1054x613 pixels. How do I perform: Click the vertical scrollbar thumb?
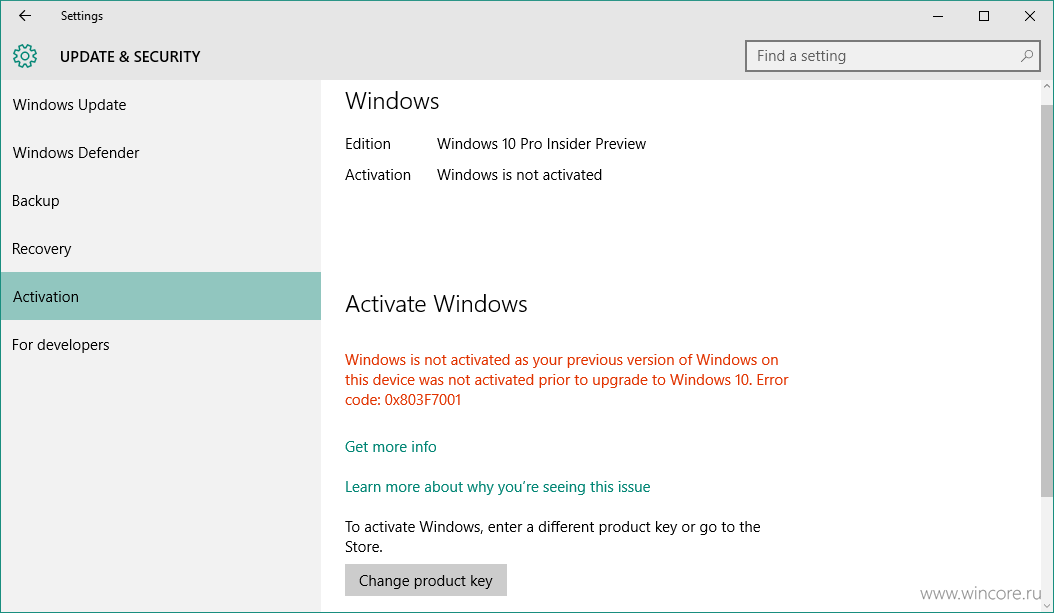1047,300
